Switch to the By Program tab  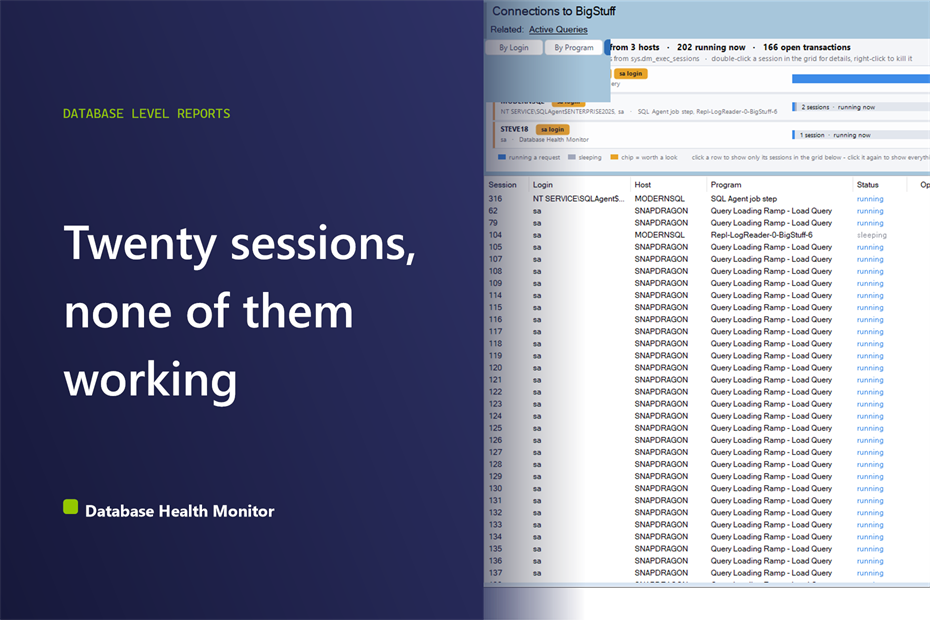574,47
